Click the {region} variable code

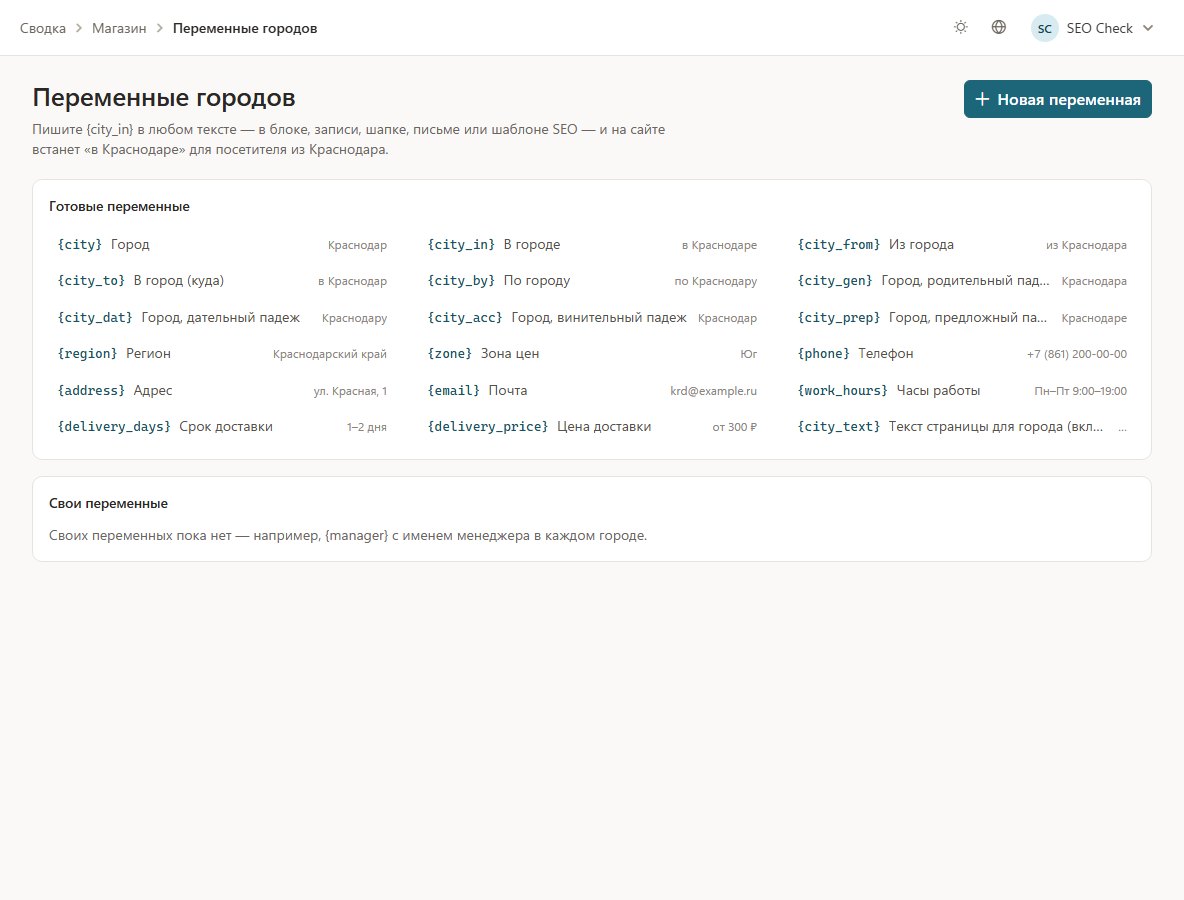pos(87,353)
